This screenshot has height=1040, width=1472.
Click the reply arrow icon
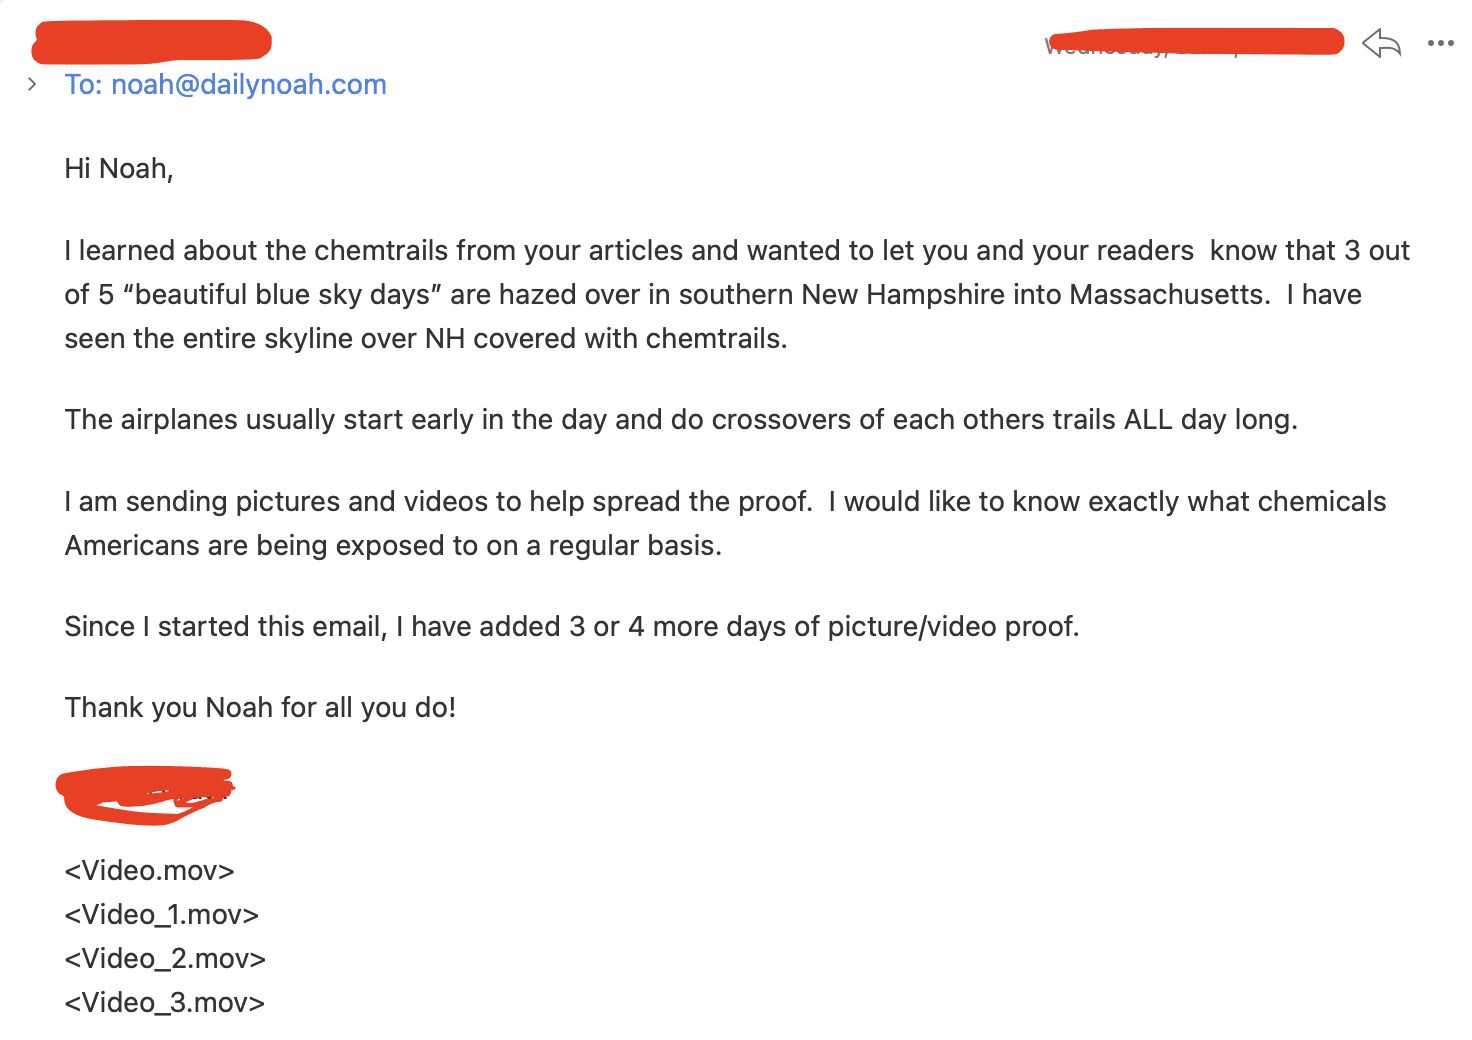[1381, 43]
